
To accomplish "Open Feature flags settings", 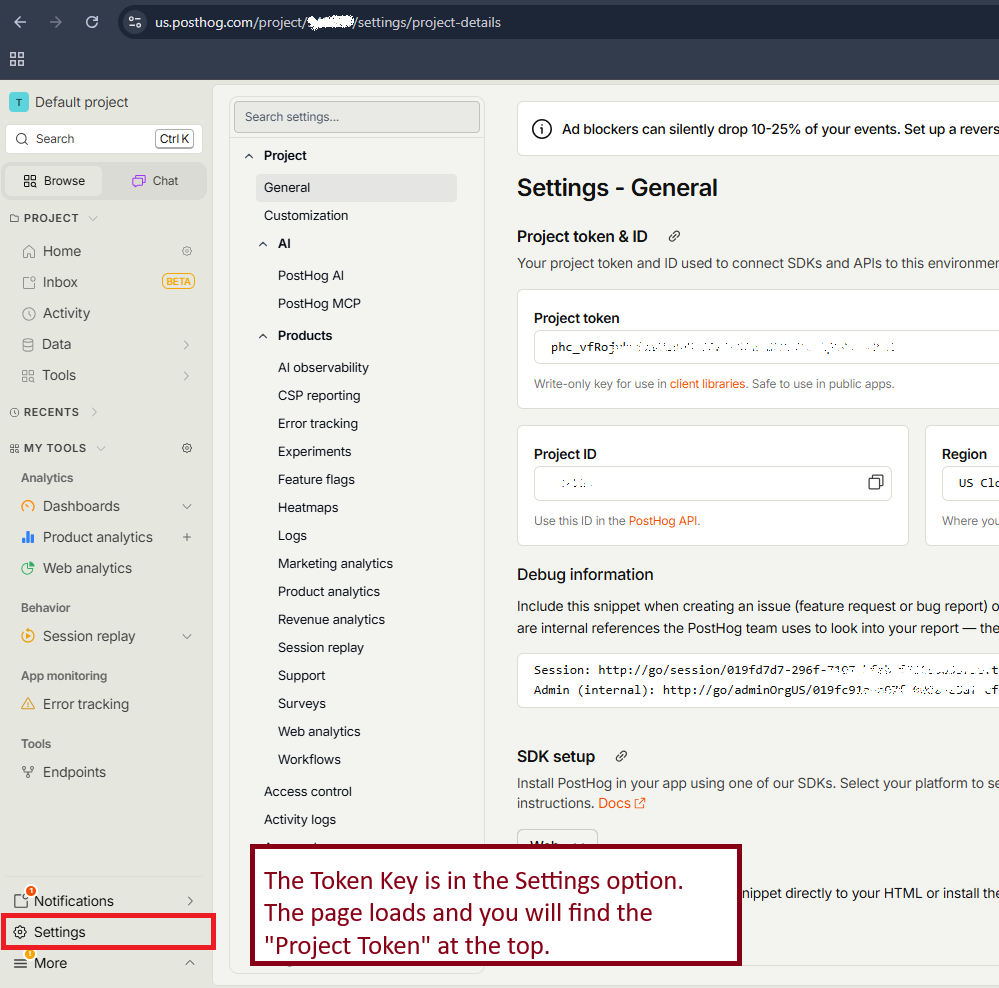I will (x=316, y=480).
